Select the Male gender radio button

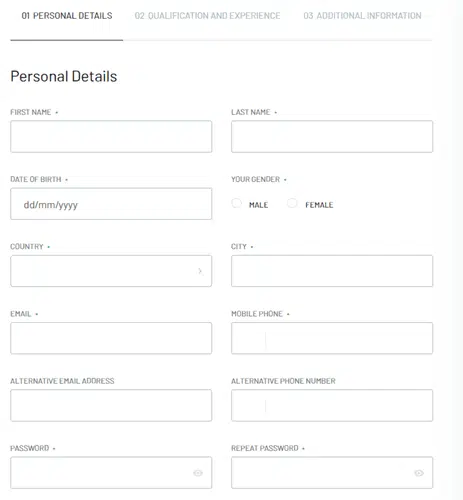pos(236,203)
